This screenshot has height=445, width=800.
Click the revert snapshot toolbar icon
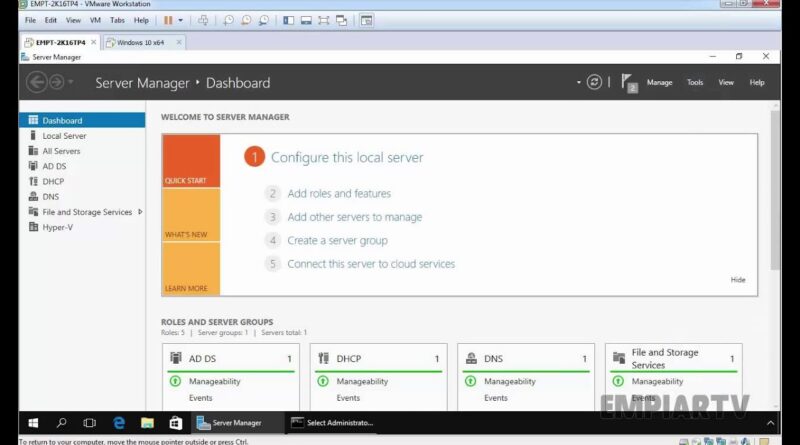coord(246,20)
